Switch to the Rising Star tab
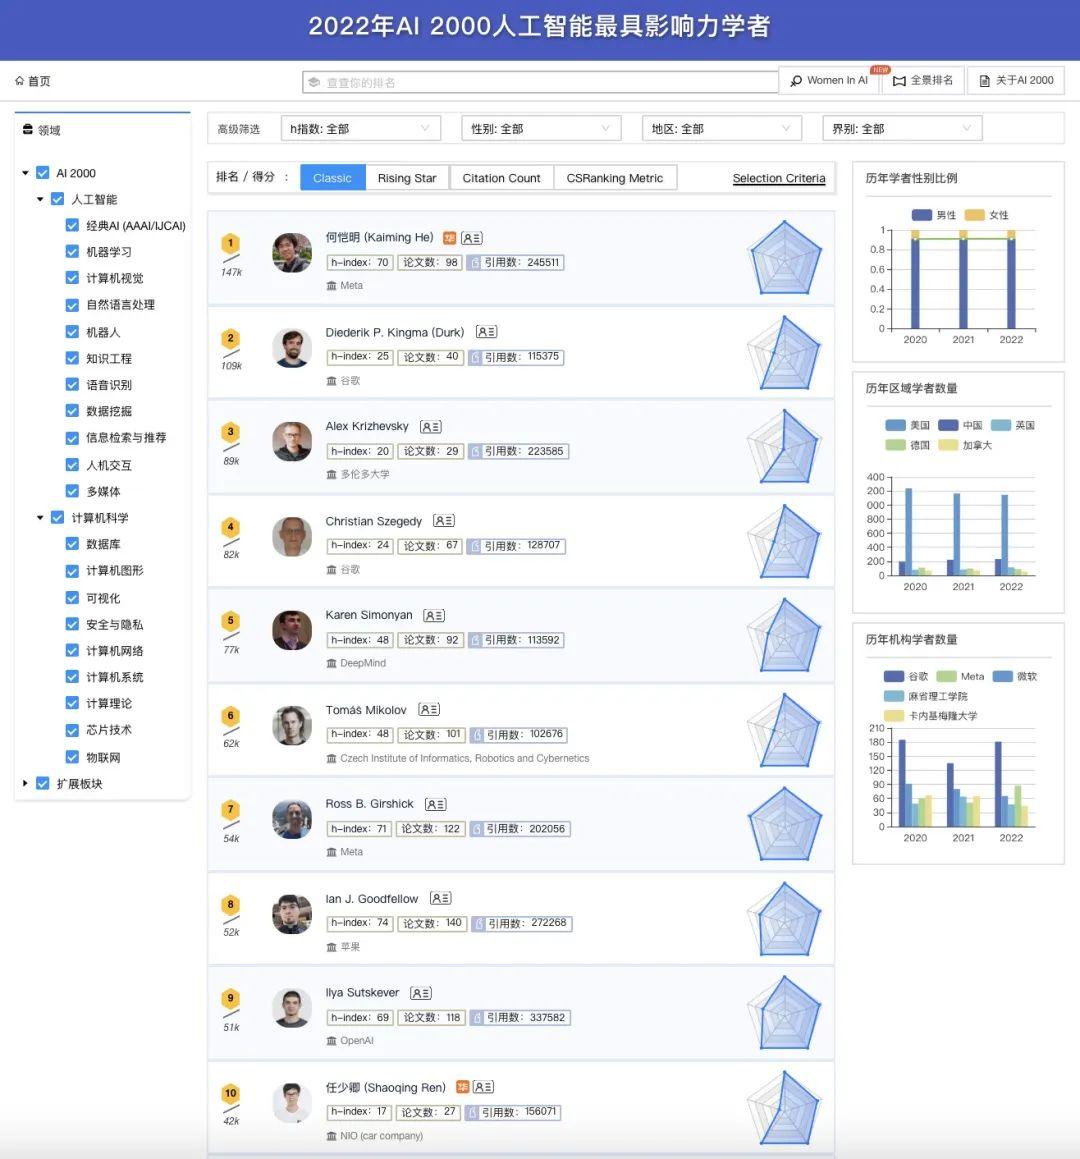The width and height of the screenshot is (1080, 1159). [407, 177]
